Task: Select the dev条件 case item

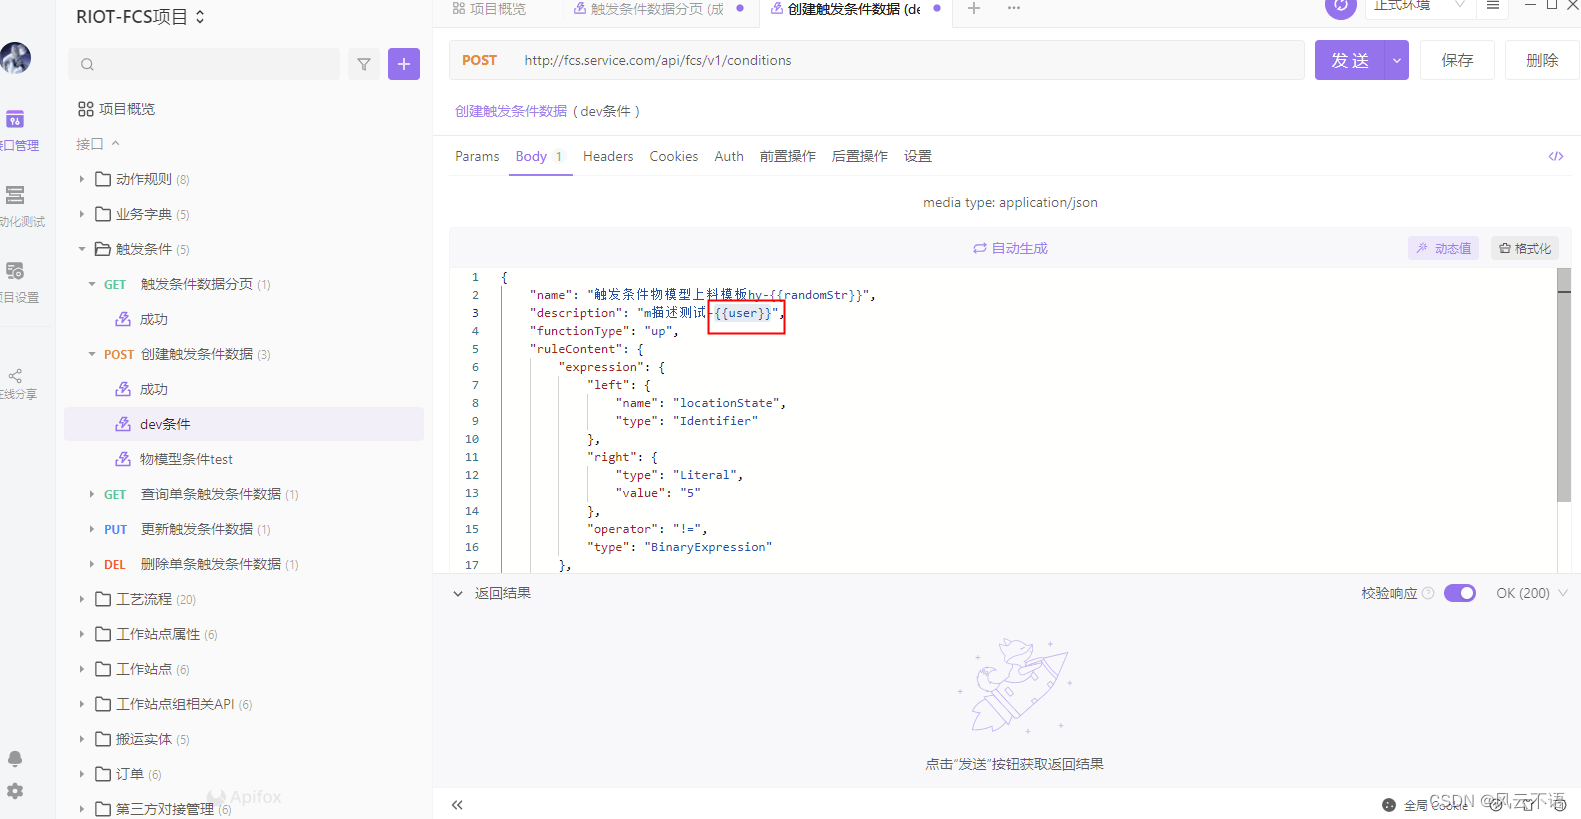Action: click(x=244, y=424)
